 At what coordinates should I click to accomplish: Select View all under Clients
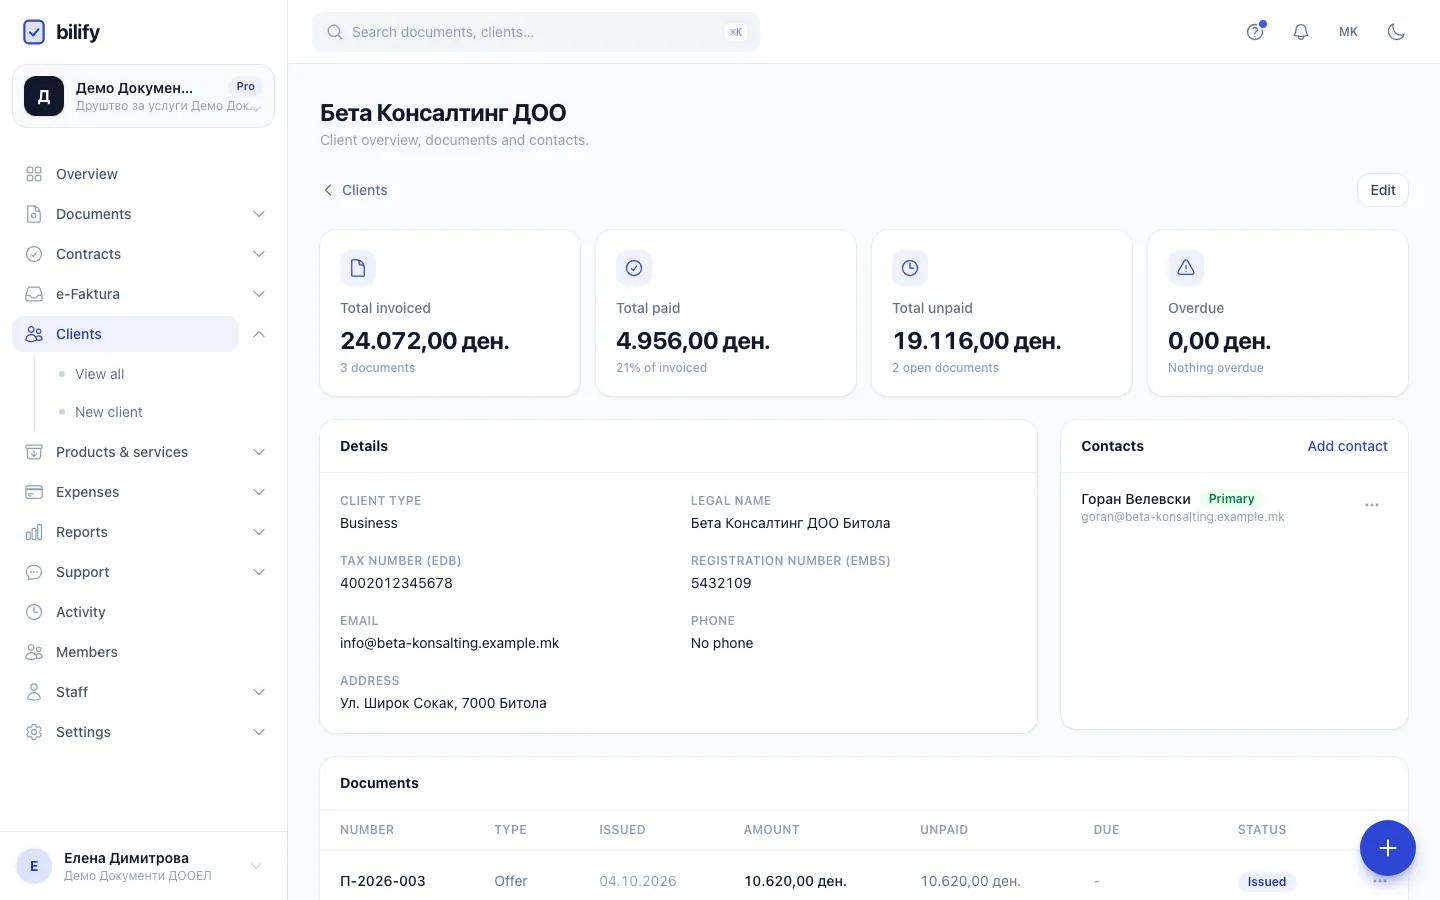point(100,374)
